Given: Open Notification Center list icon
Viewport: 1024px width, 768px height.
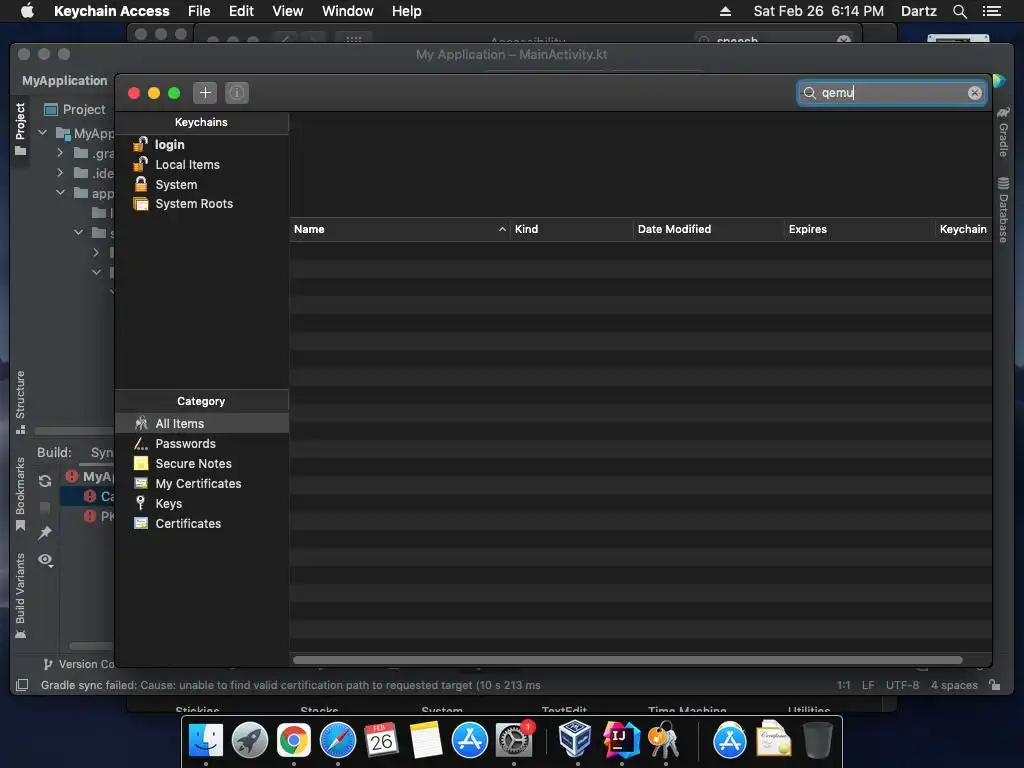Looking at the screenshot, I should tap(991, 11).
